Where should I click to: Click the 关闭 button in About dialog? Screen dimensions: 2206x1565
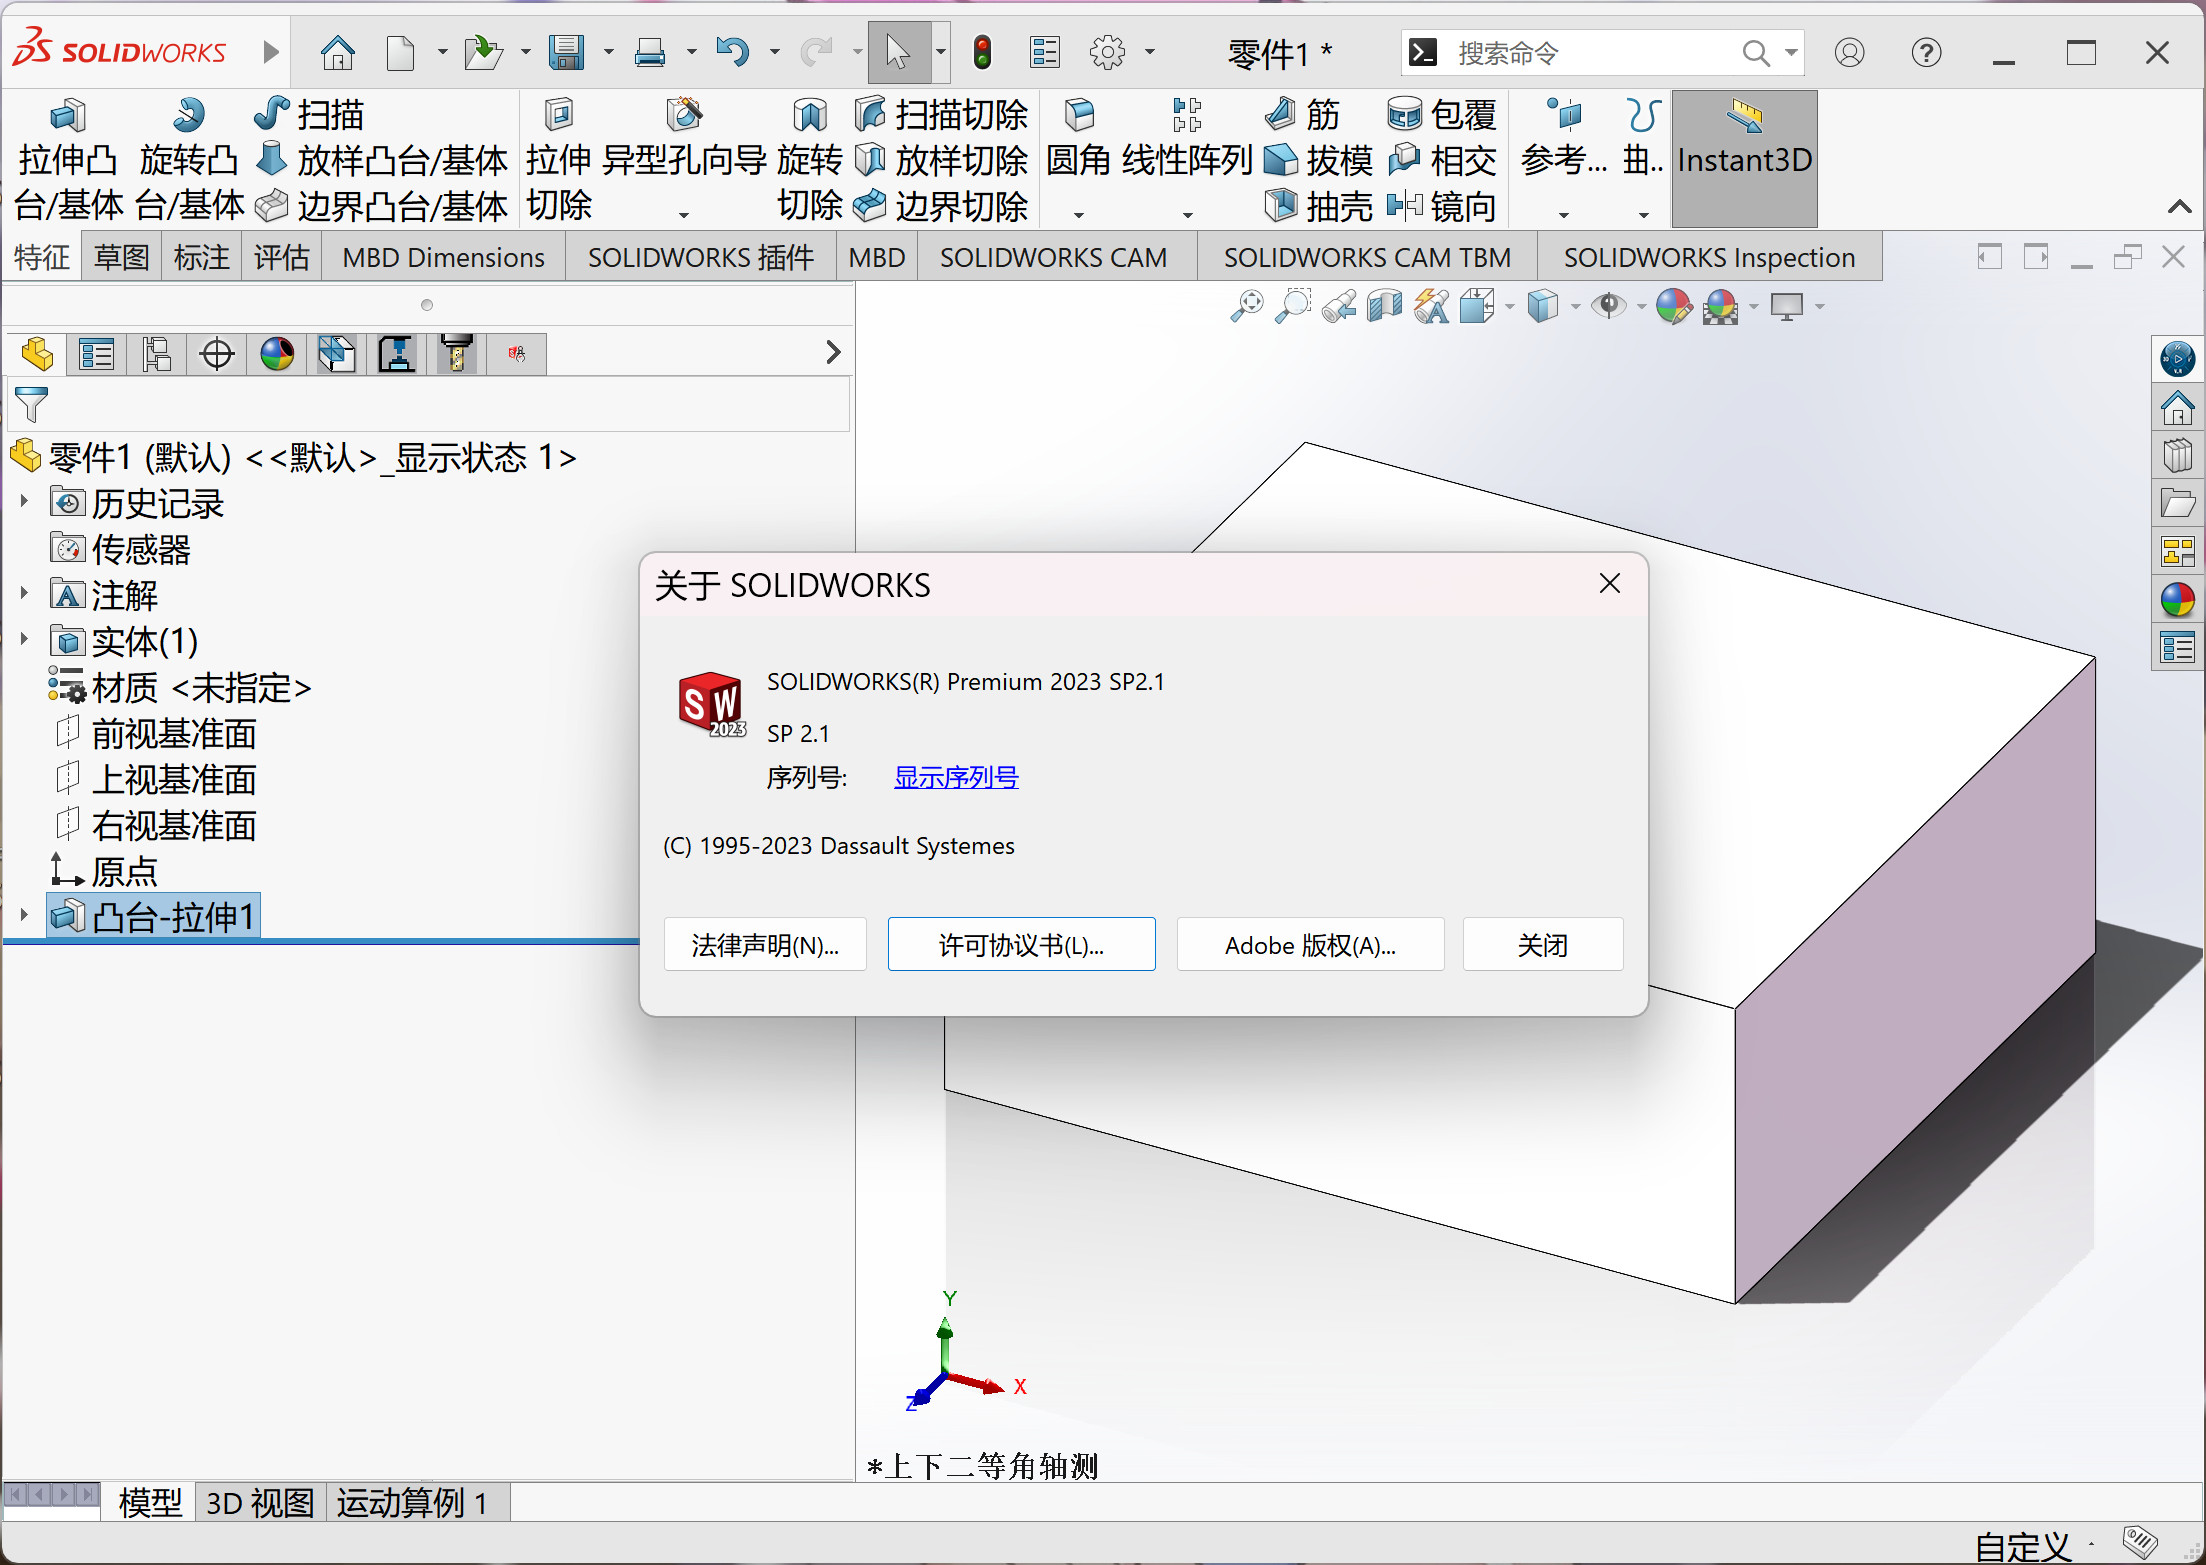1542,944
